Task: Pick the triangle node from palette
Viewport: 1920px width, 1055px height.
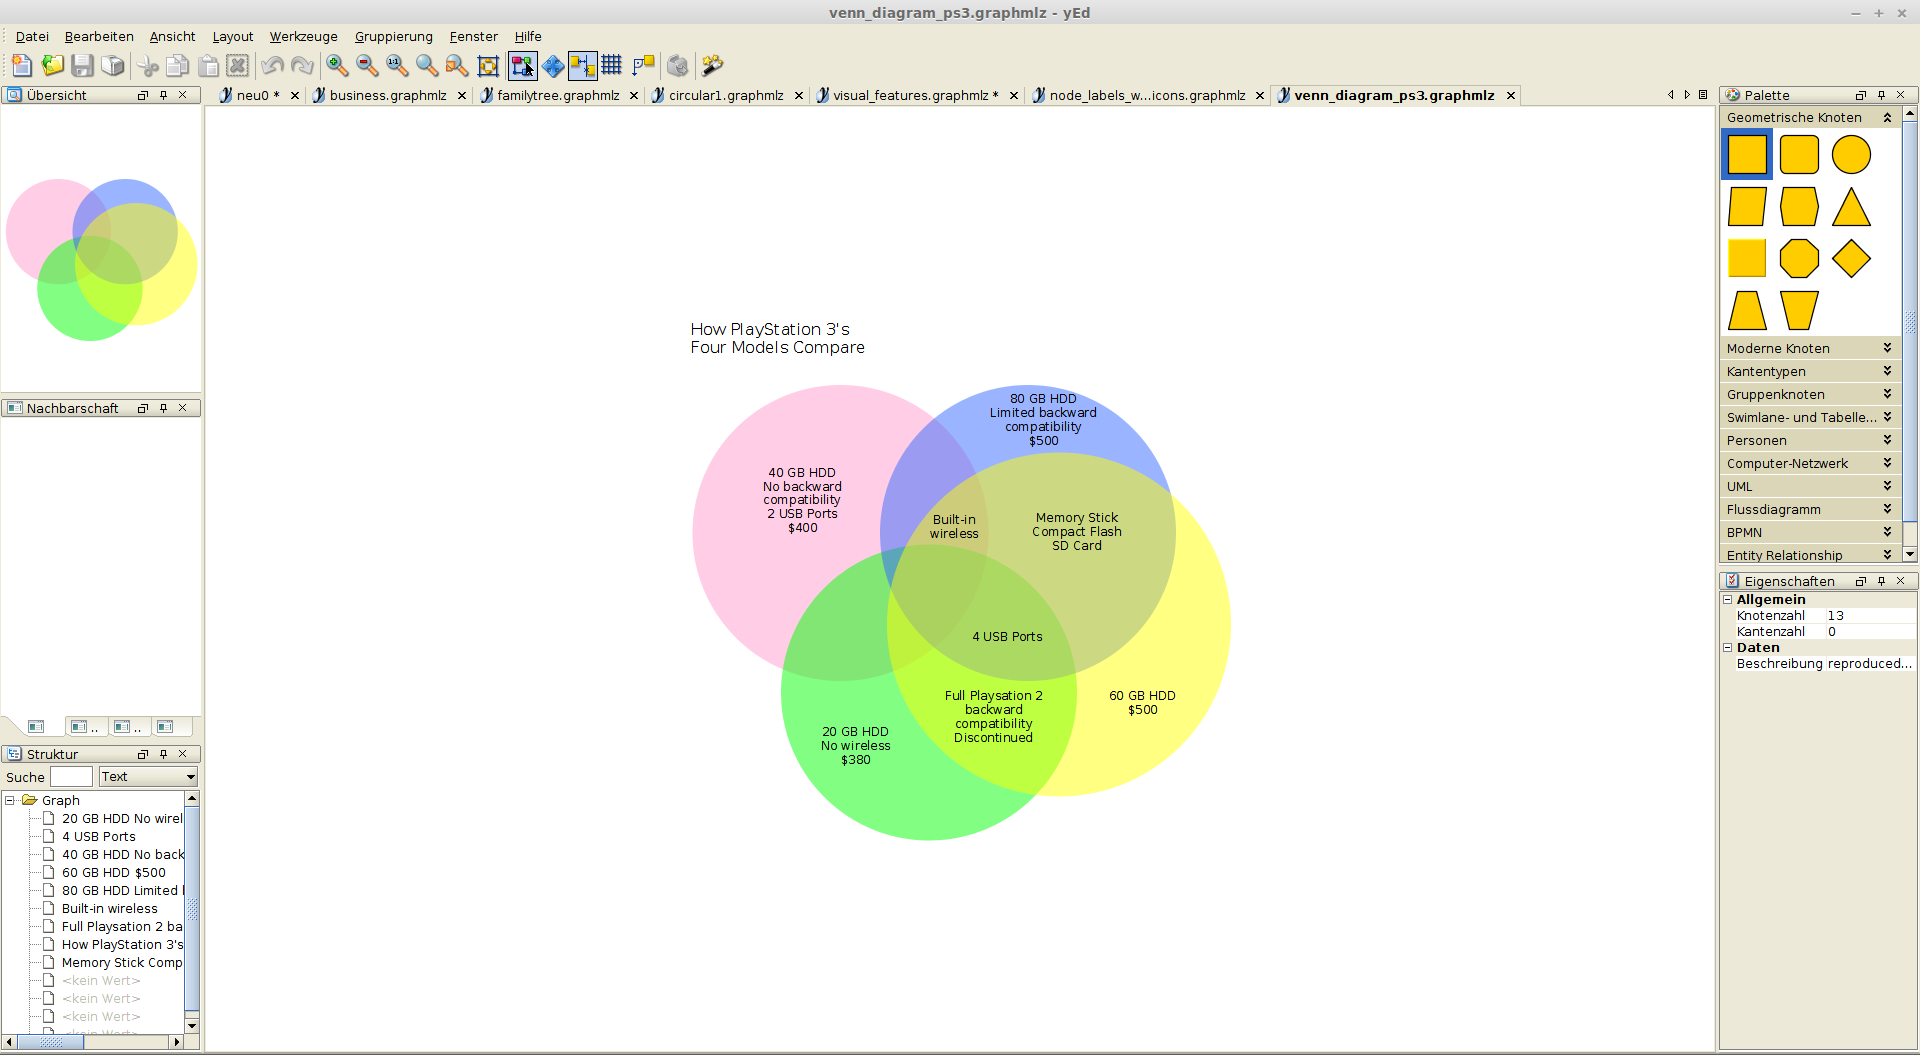Action: [x=1851, y=207]
